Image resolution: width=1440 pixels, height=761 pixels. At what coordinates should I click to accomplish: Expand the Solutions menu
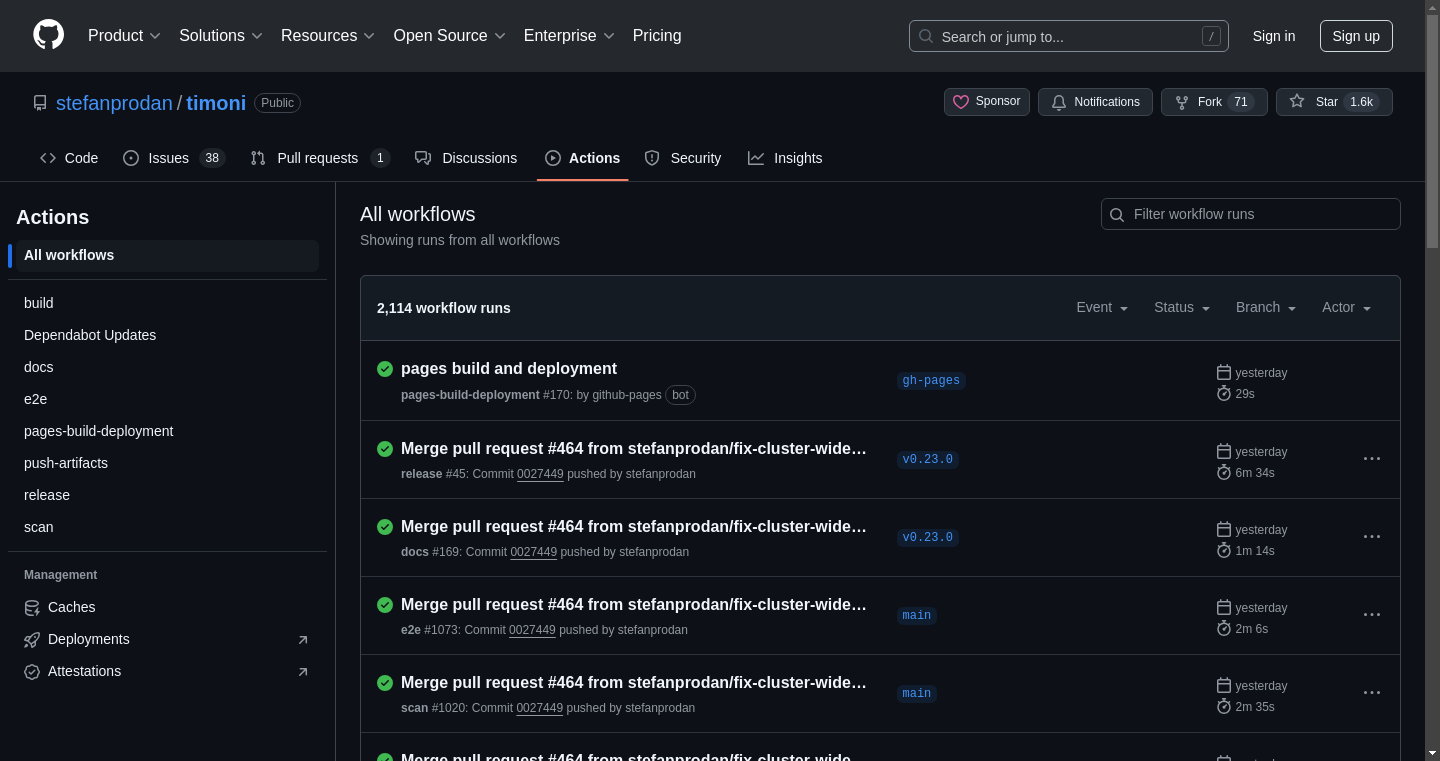[221, 36]
